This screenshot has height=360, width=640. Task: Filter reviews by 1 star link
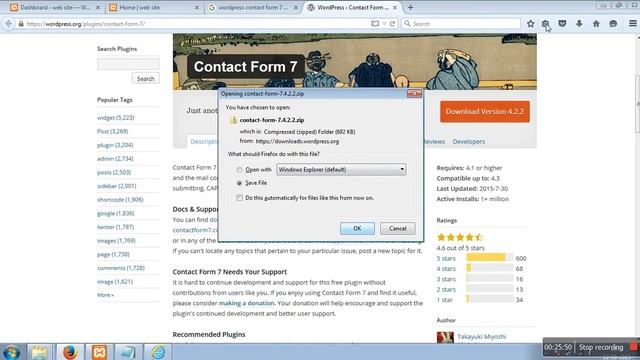(x=444, y=300)
